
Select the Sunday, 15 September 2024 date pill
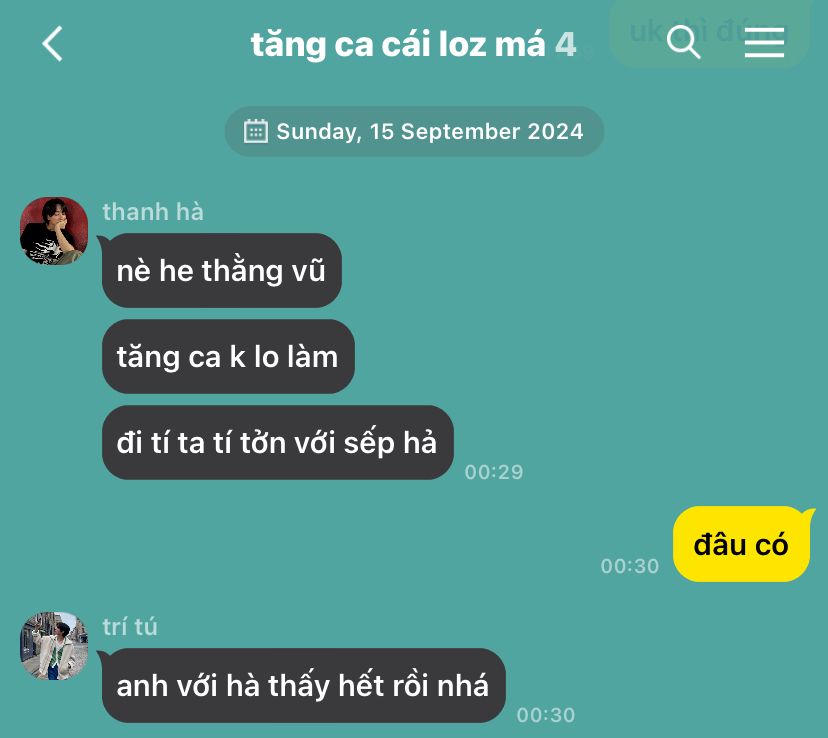pos(415,131)
